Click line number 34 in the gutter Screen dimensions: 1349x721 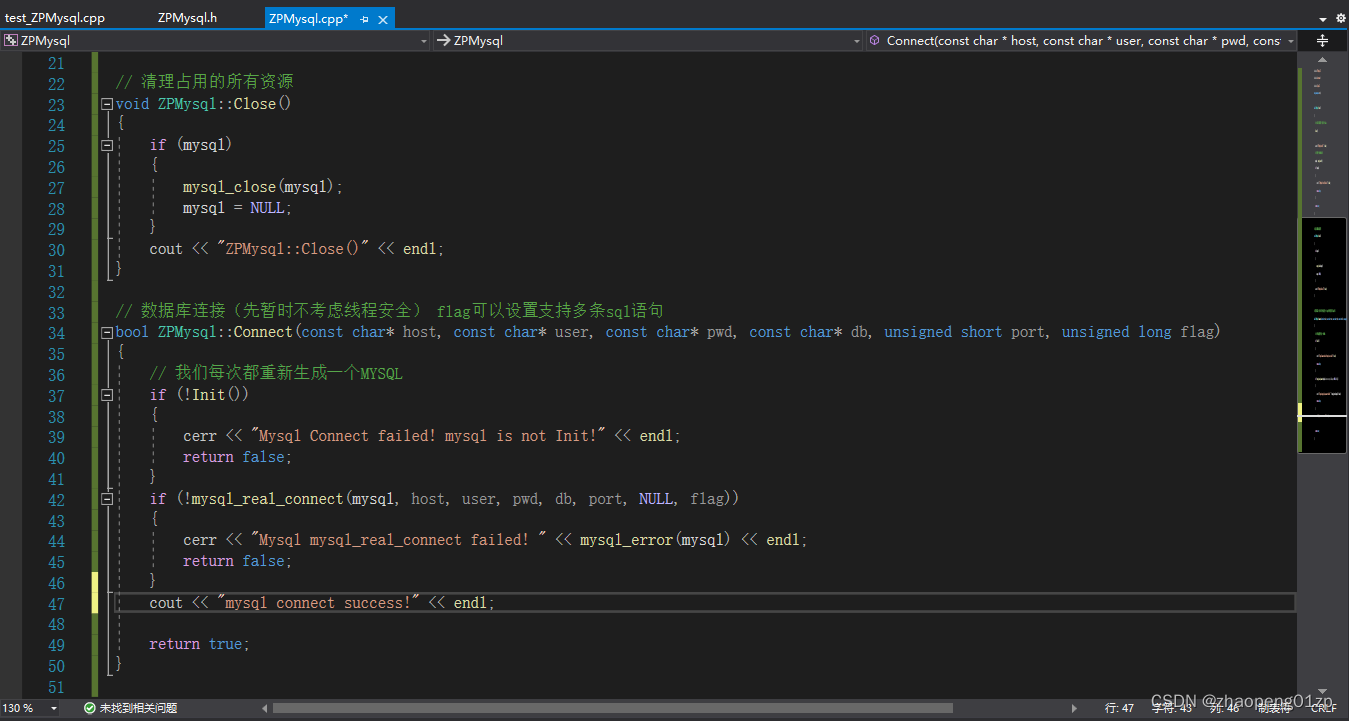(x=56, y=333)
